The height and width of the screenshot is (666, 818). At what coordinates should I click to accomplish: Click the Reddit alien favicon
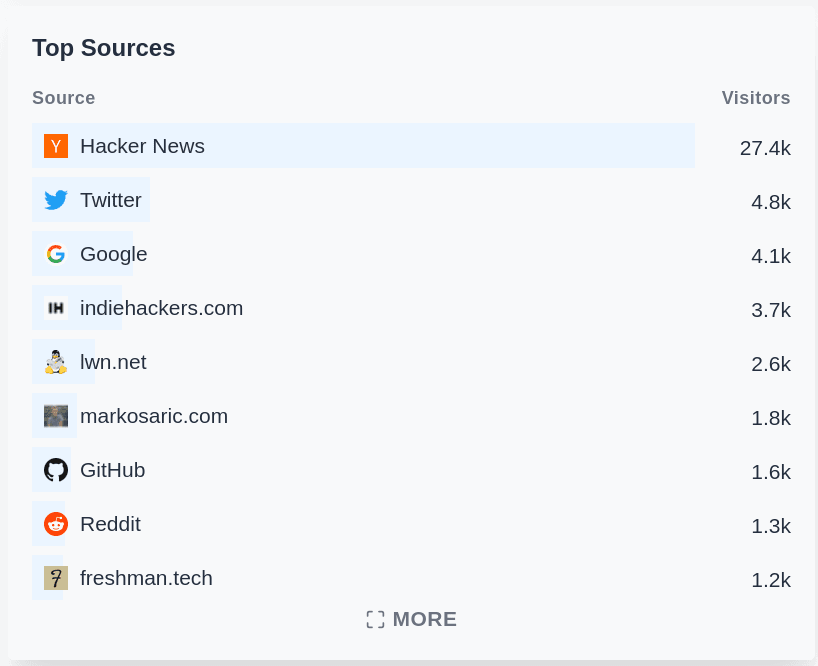point(56,523)
